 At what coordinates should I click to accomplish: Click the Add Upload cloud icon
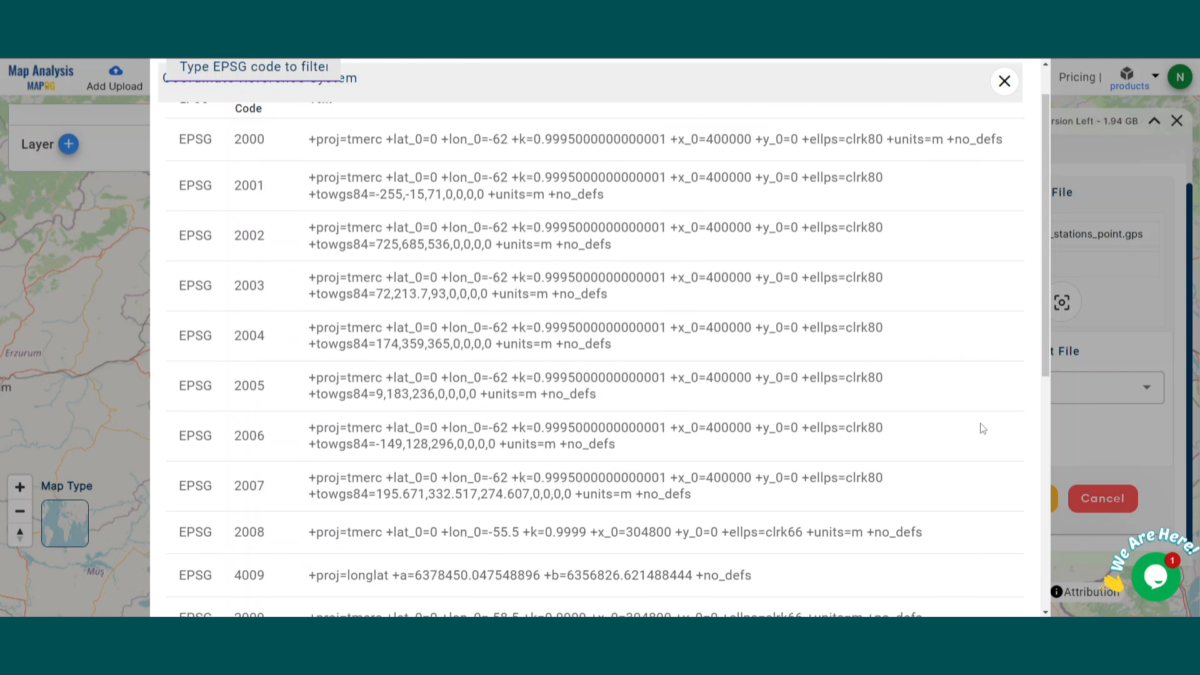pos(113,72)
